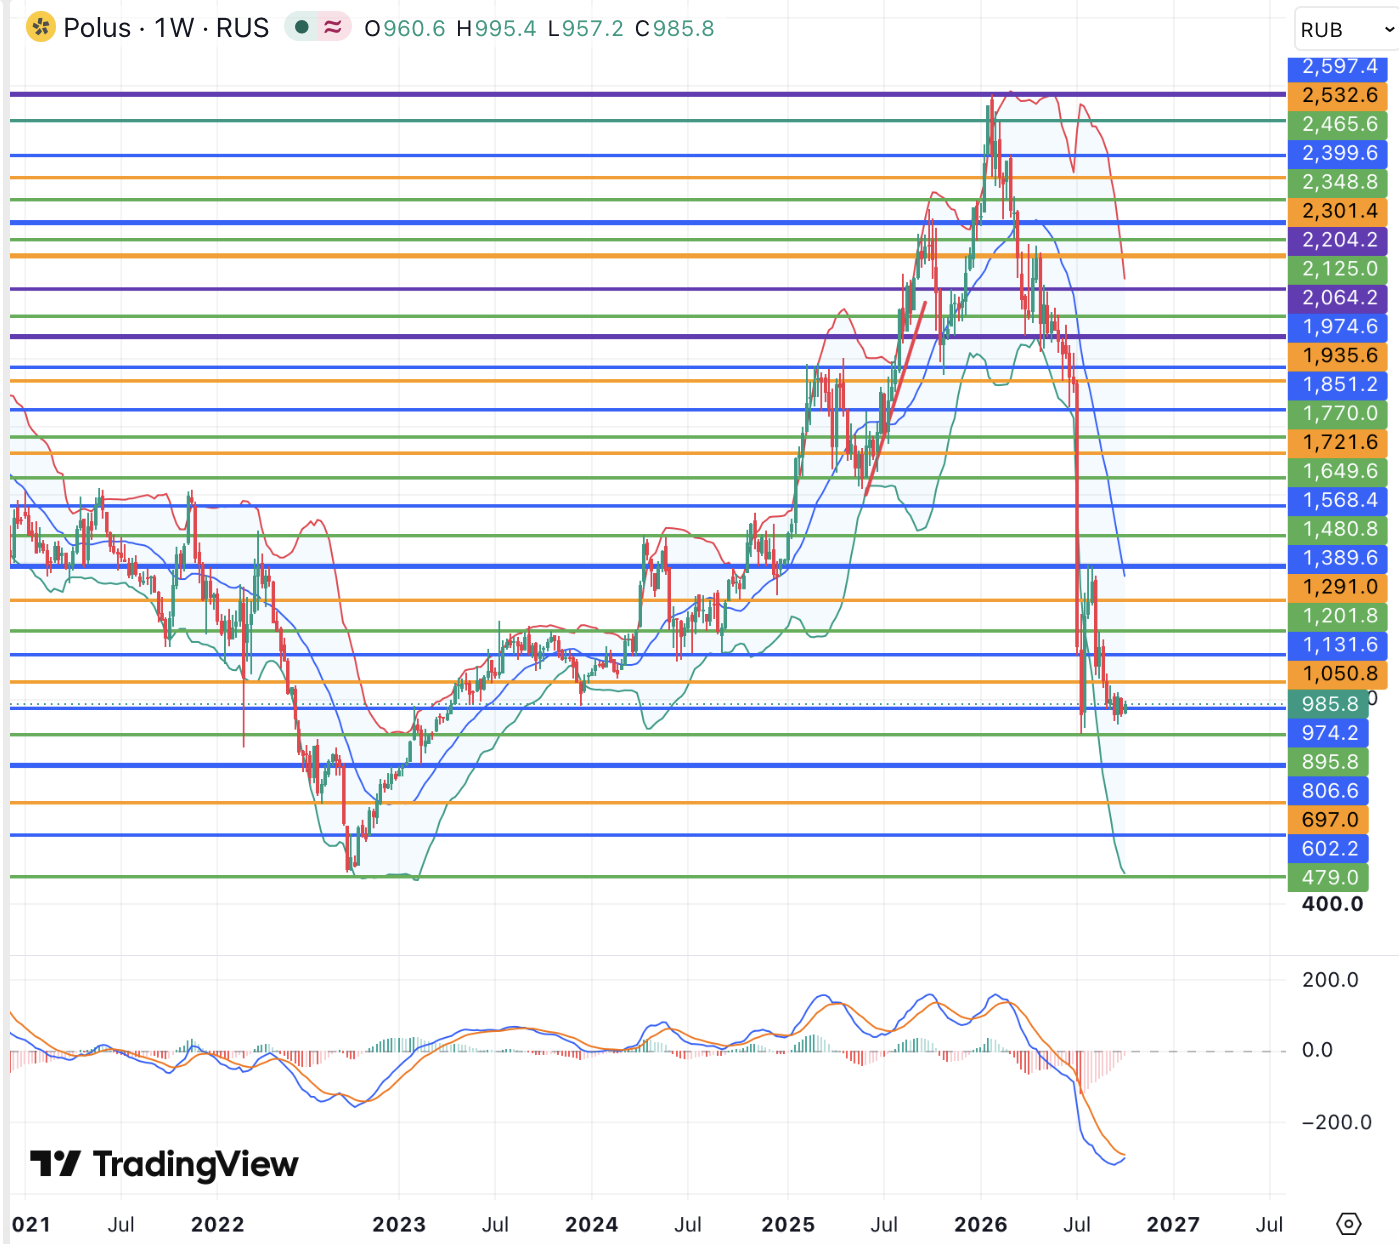Select the 1,851.2 price label
Viewport: 1399px width, 1244px height.
(x=1339, y=385)
